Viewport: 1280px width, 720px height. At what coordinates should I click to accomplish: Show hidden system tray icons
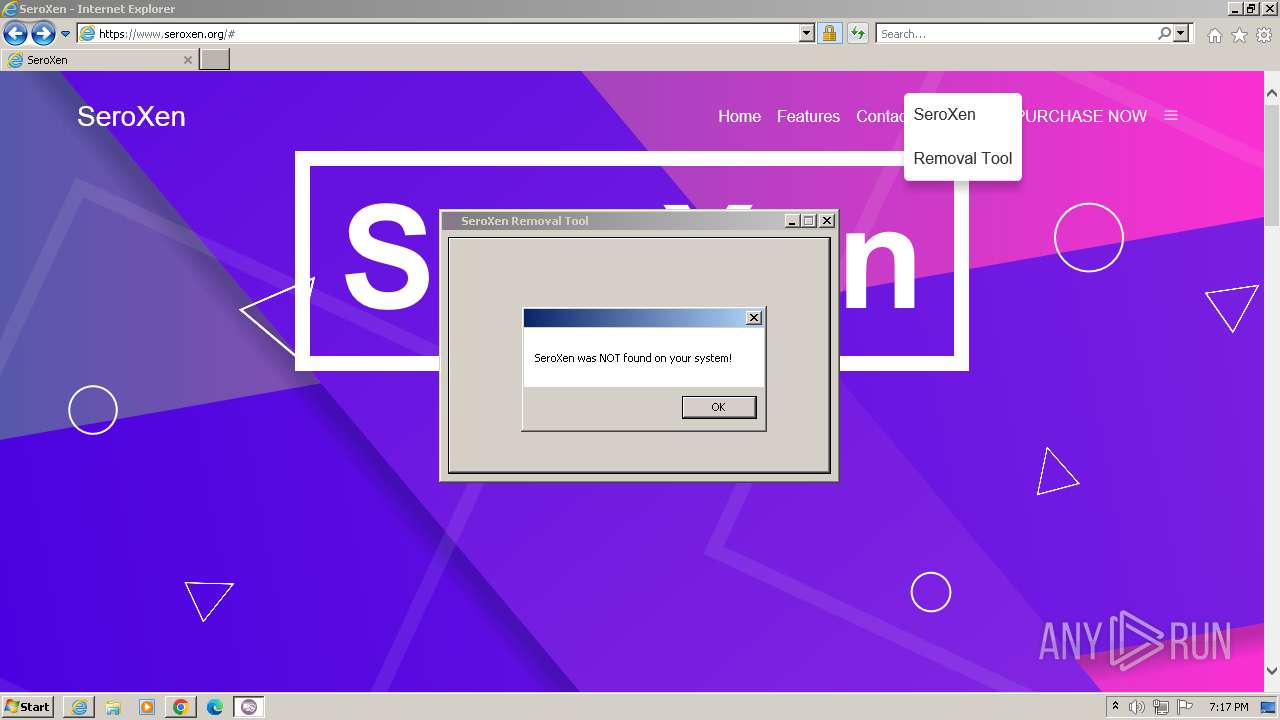1115,707
